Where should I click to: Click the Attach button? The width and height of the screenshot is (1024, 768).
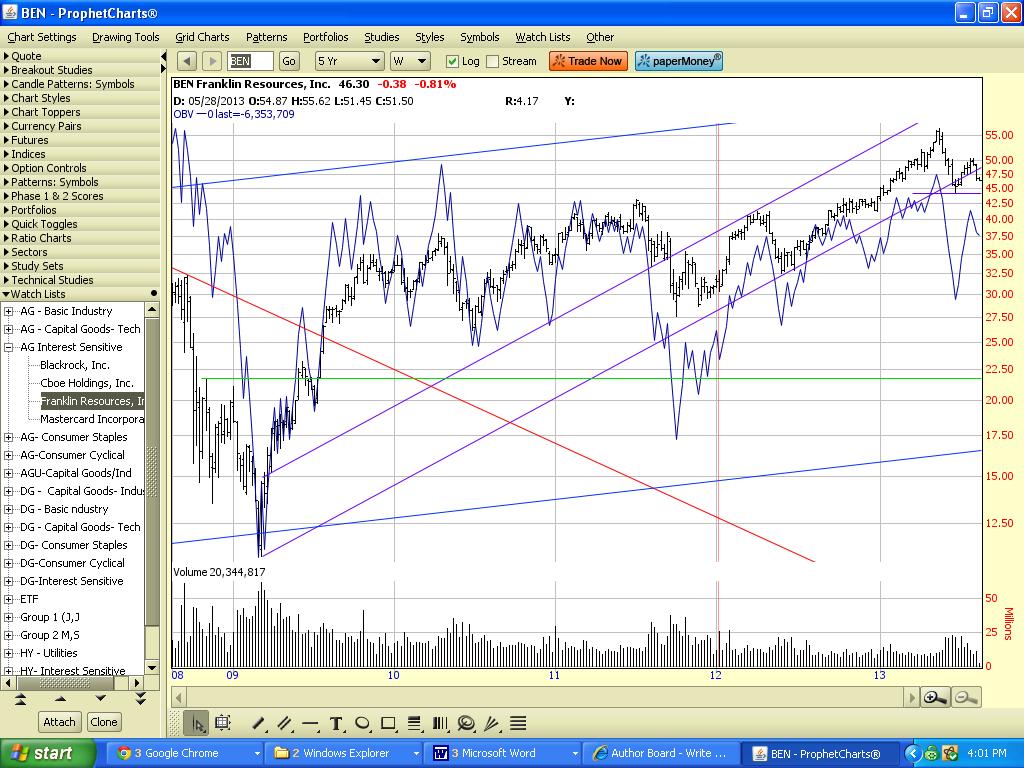tap(59, 722)
